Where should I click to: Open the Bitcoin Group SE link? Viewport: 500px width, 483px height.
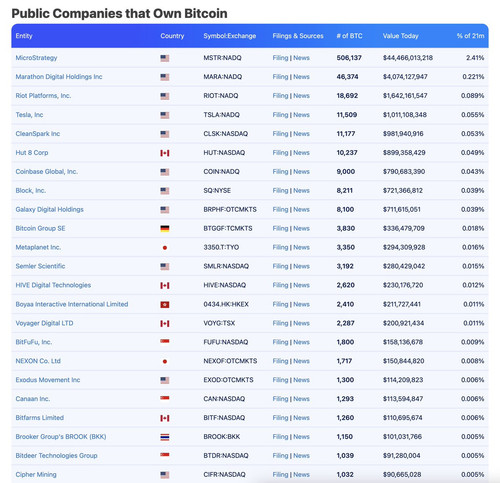tap(40, 228)
